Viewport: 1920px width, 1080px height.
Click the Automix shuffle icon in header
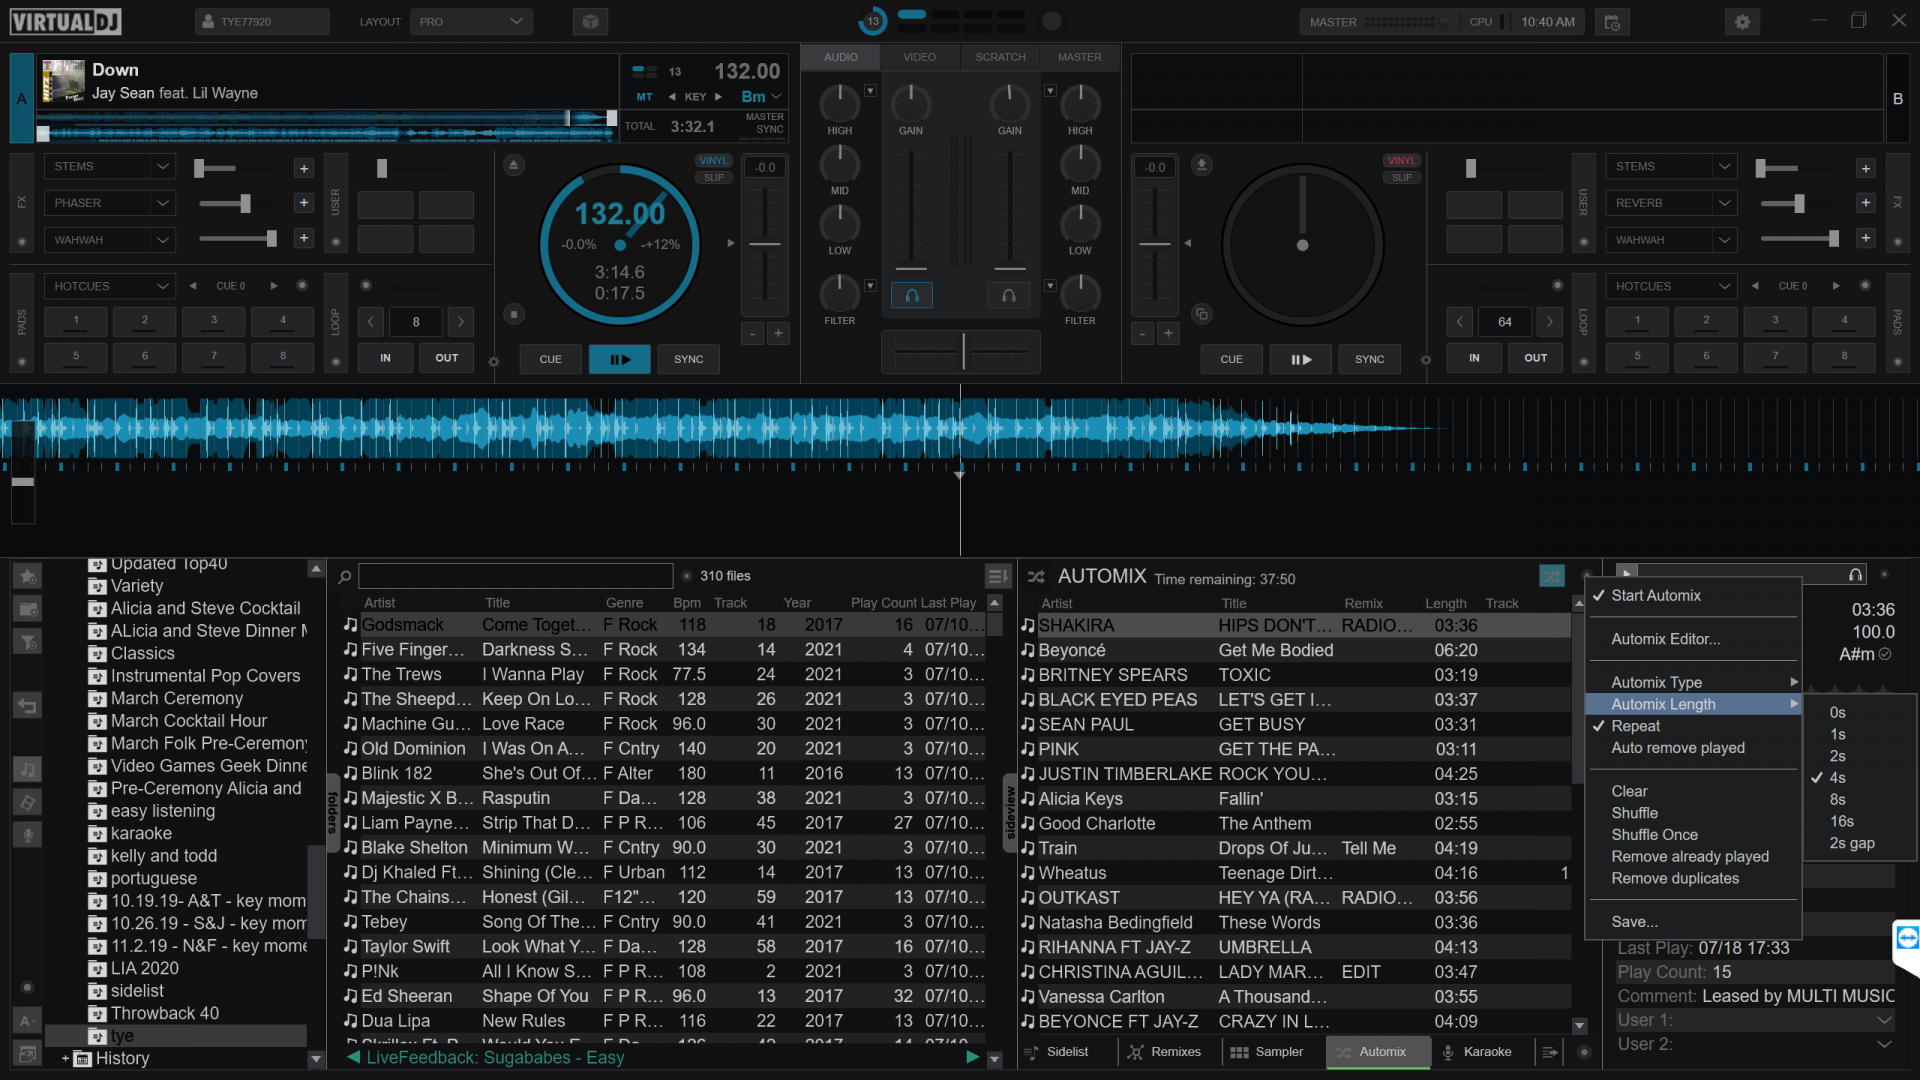point(1036,577)
